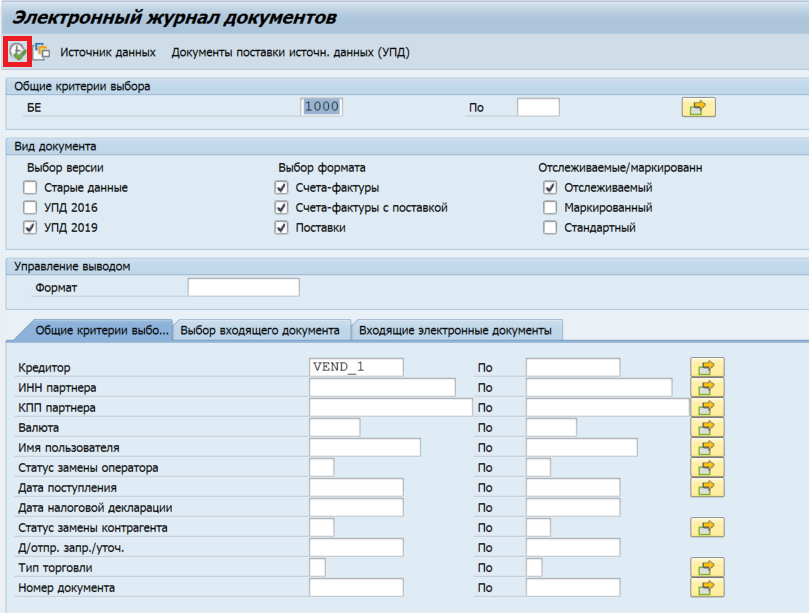Toggle the Маркированный checkbox
The height and width of the screenshot is (613, 809).
tap(550, 207)
